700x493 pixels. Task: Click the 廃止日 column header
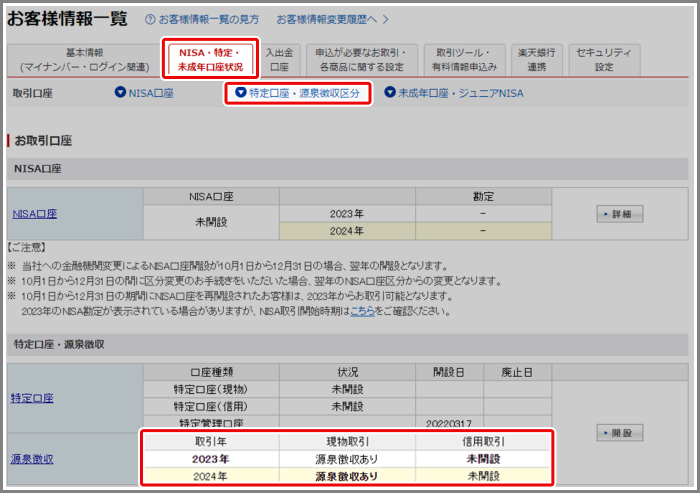click(517, 372)
